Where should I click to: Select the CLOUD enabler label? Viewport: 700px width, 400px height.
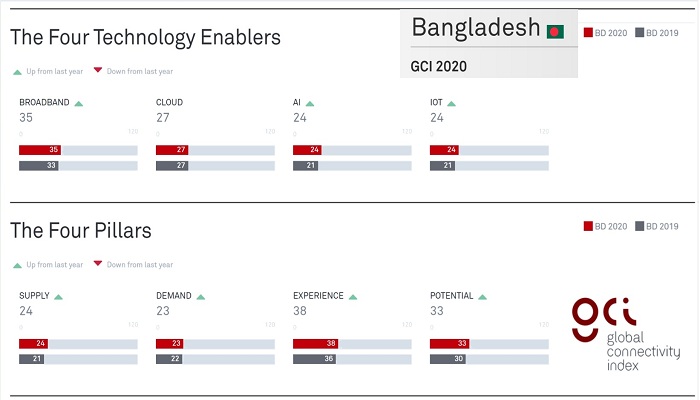[169, 103]
